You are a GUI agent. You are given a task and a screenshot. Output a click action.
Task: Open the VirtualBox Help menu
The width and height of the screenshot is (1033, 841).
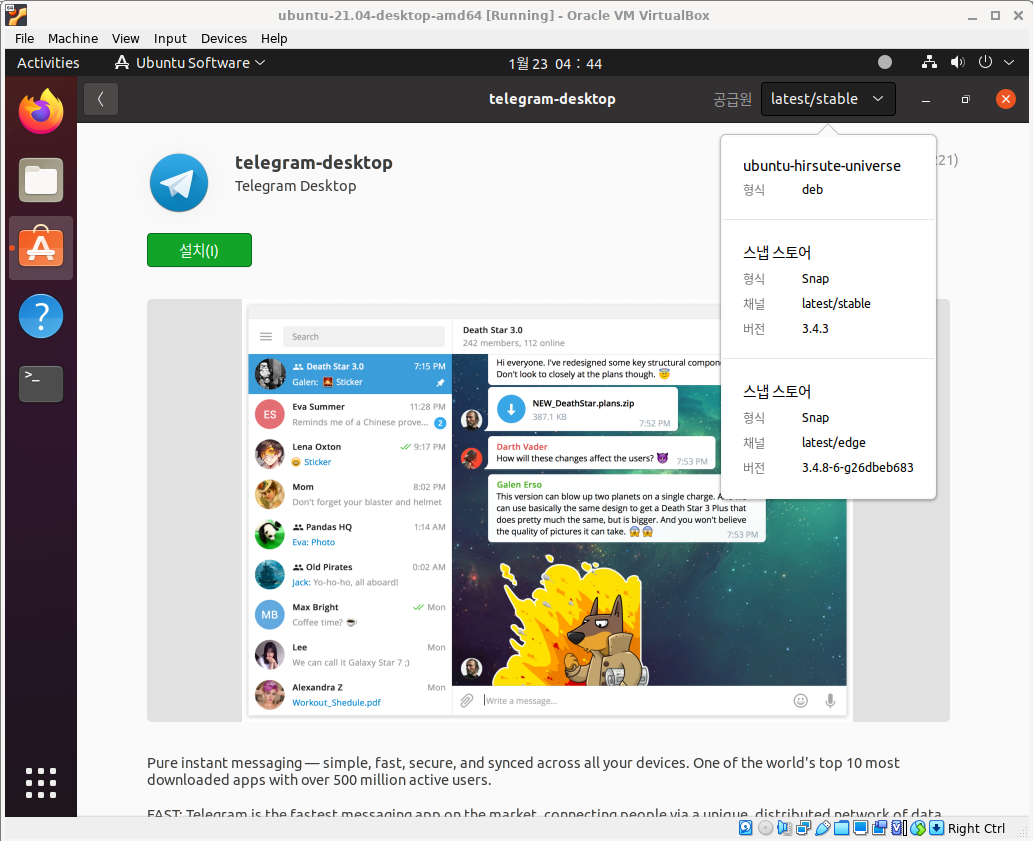274,38
